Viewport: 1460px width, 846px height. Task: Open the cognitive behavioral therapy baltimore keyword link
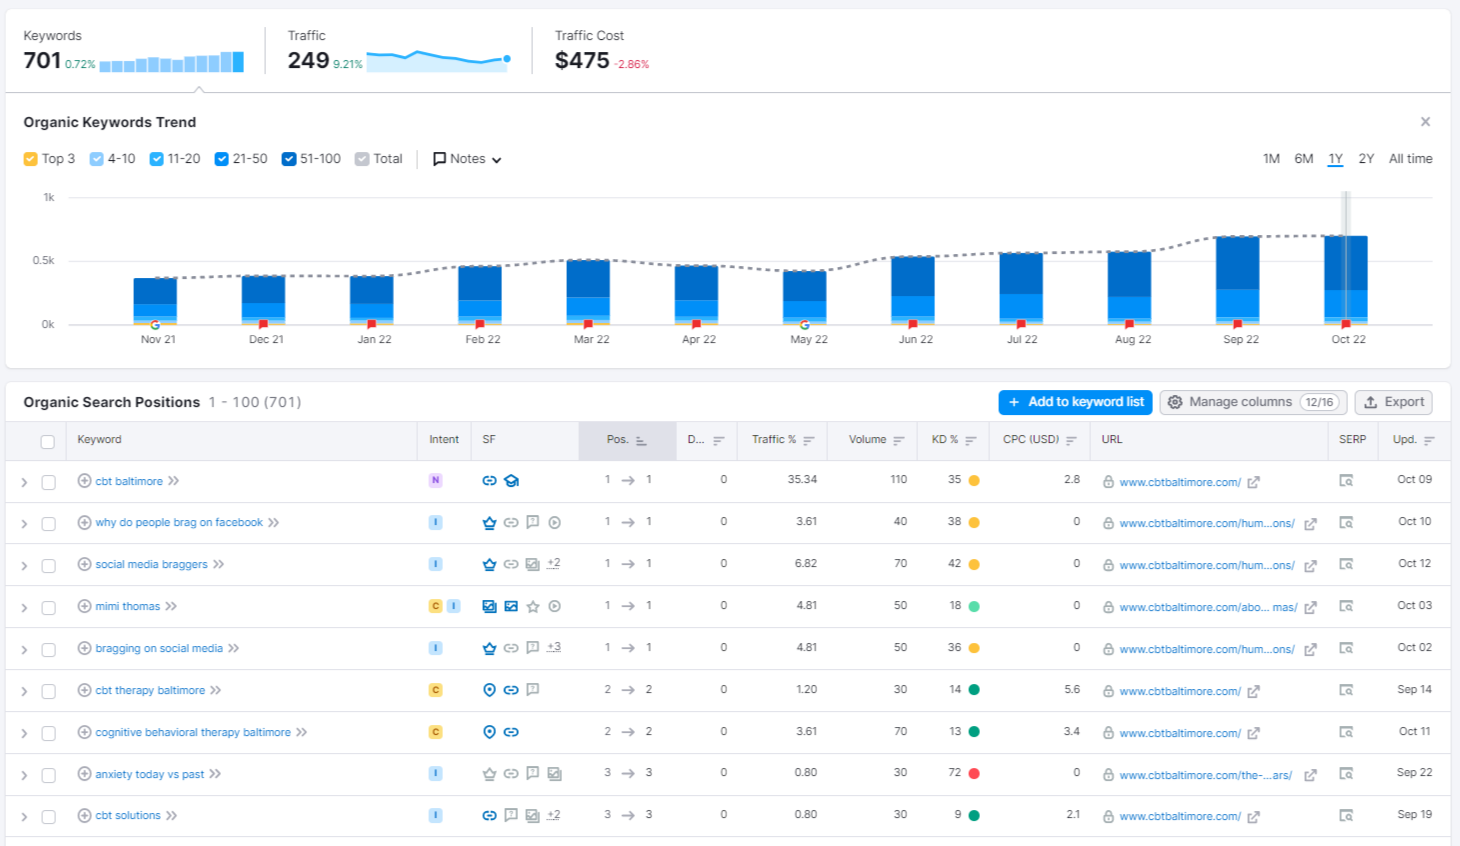[x=193, y=732]
